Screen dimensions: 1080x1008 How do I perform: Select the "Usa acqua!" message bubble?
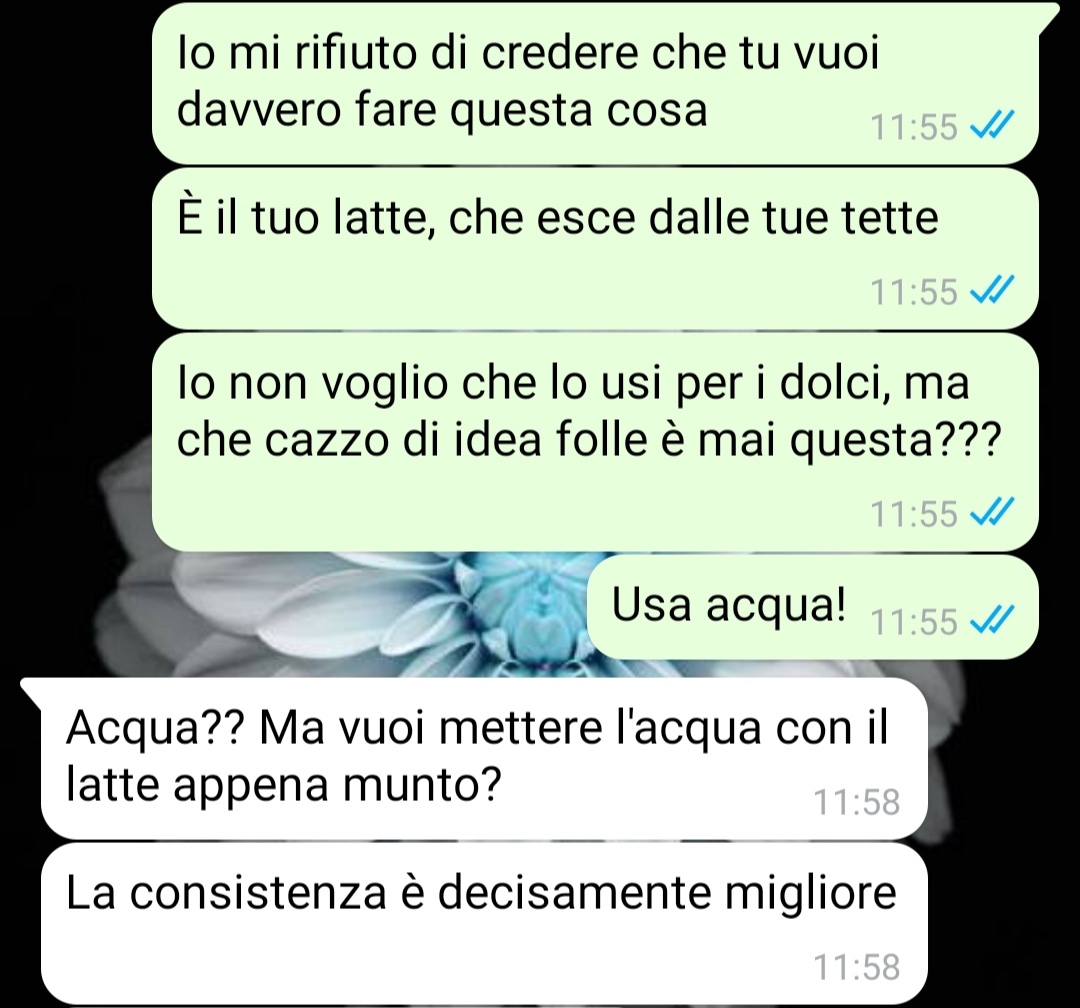[x=813, y=606]
